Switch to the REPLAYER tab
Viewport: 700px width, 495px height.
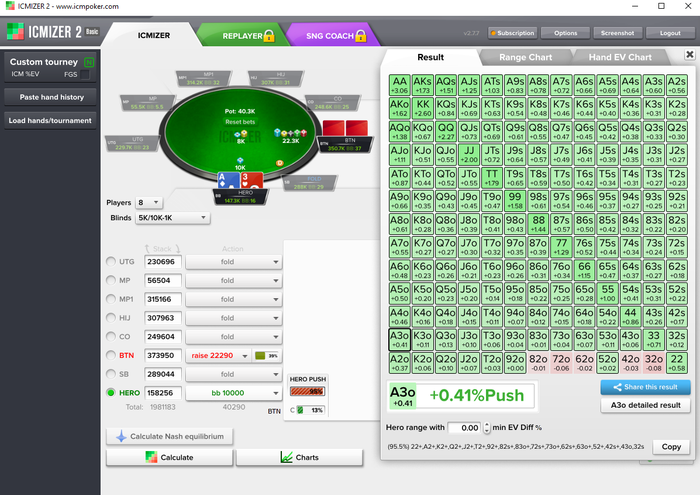pyautogui.click(x=242, y=36)
